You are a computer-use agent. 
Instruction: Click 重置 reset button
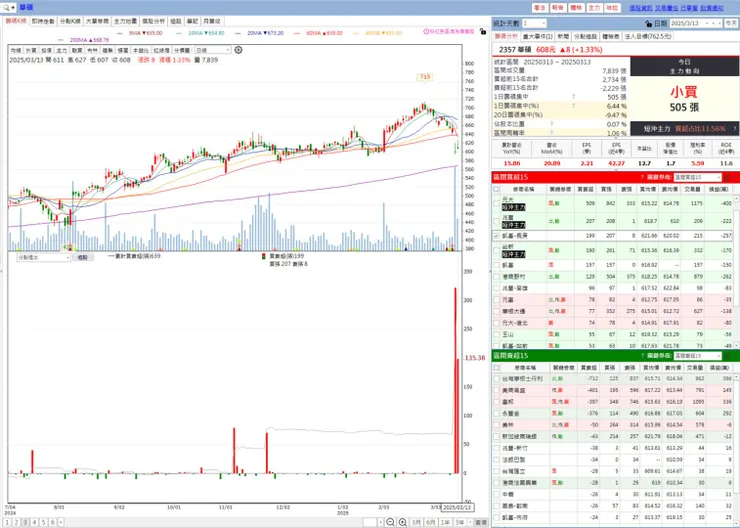(481, 522)
